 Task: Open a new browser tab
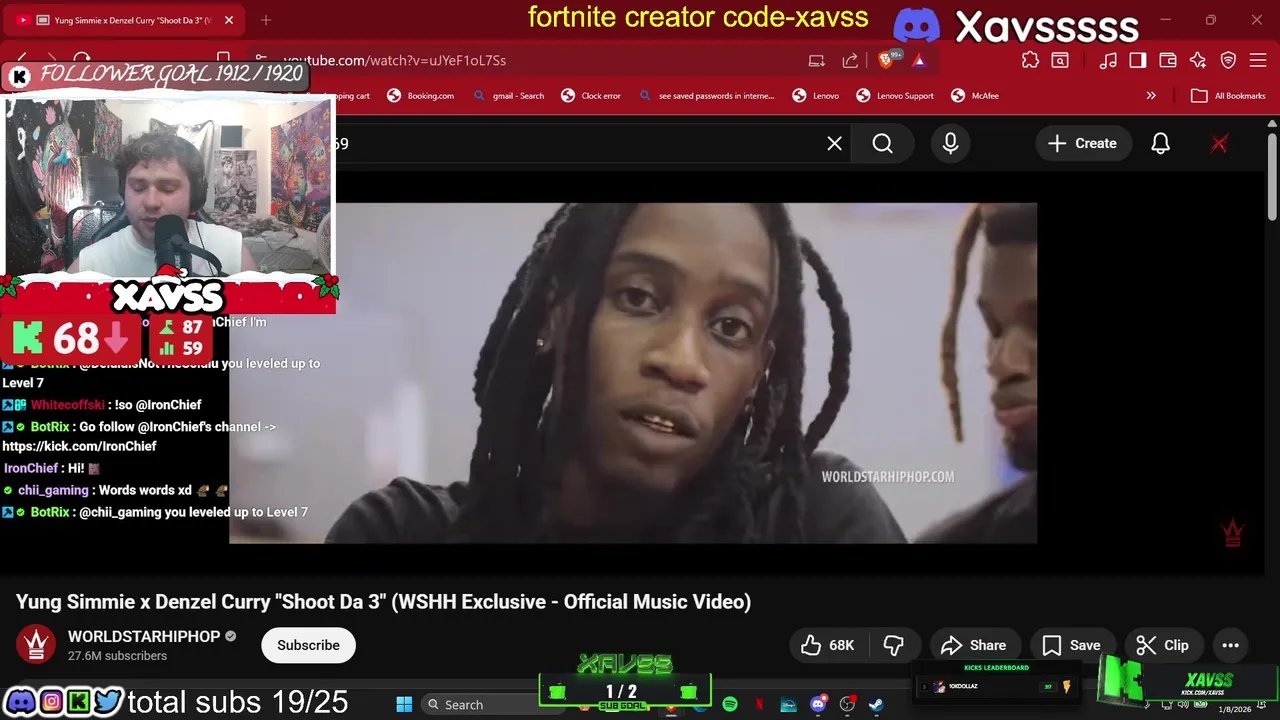point(265,20)
